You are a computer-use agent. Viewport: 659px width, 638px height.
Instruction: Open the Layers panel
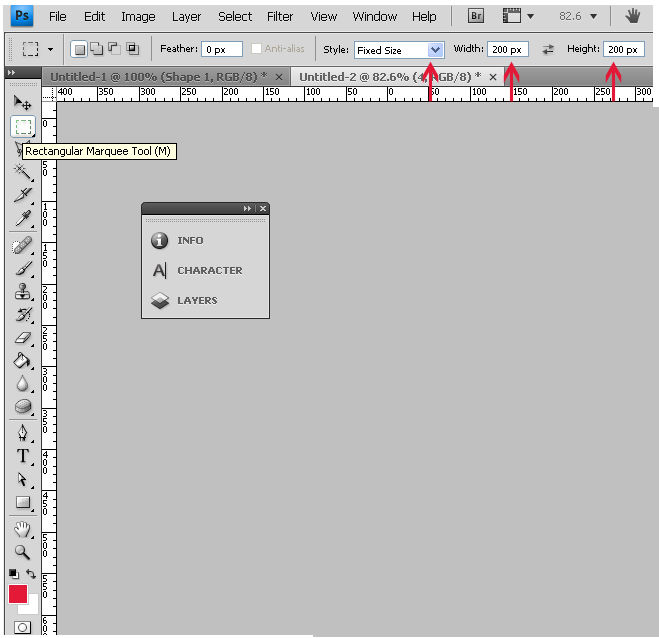pyautogui.click(x=185, y=301)
